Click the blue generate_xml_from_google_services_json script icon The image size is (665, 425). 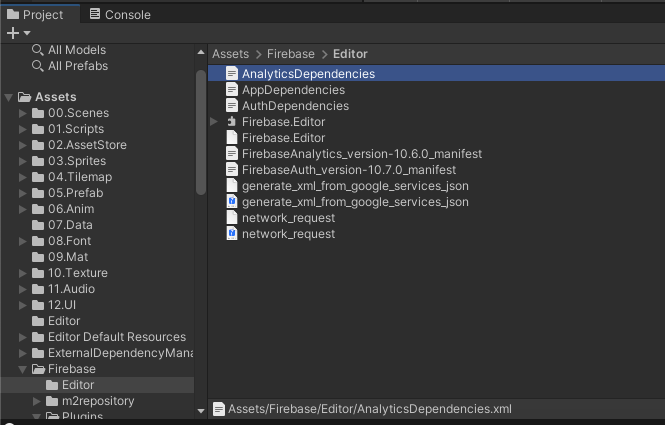tap(232, 201)
